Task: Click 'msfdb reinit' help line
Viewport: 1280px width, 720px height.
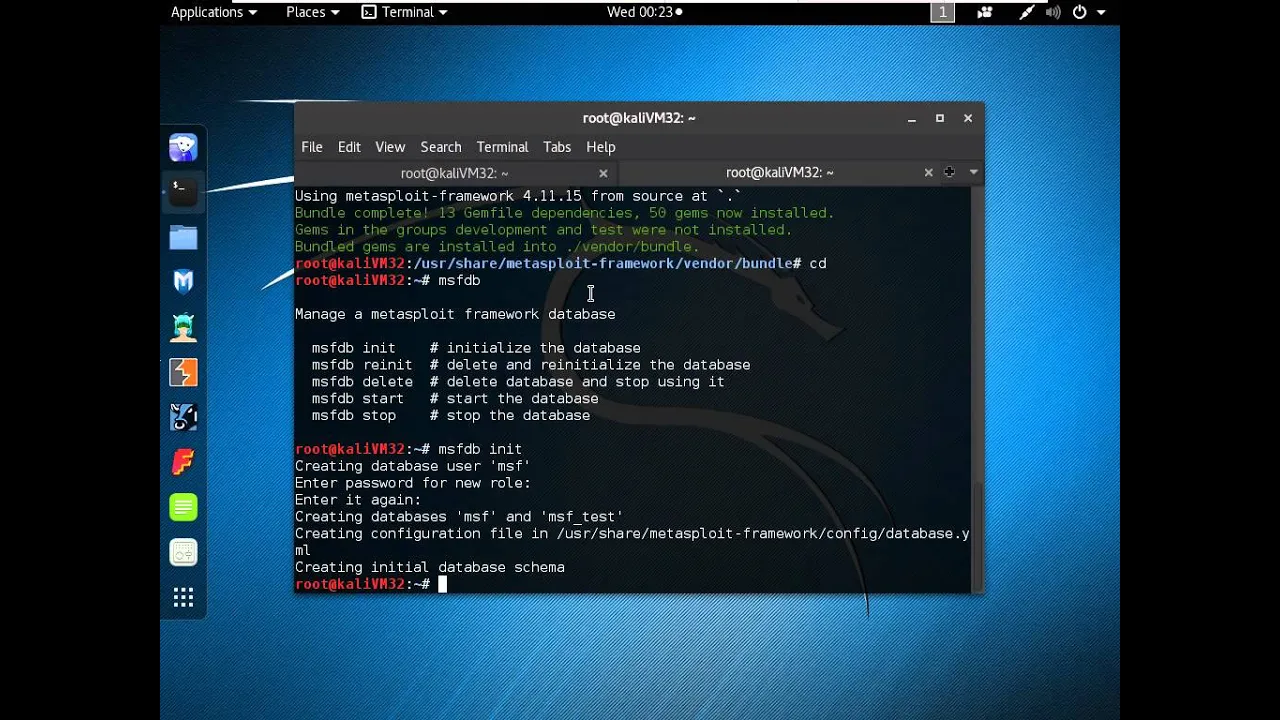Action: 531,365
